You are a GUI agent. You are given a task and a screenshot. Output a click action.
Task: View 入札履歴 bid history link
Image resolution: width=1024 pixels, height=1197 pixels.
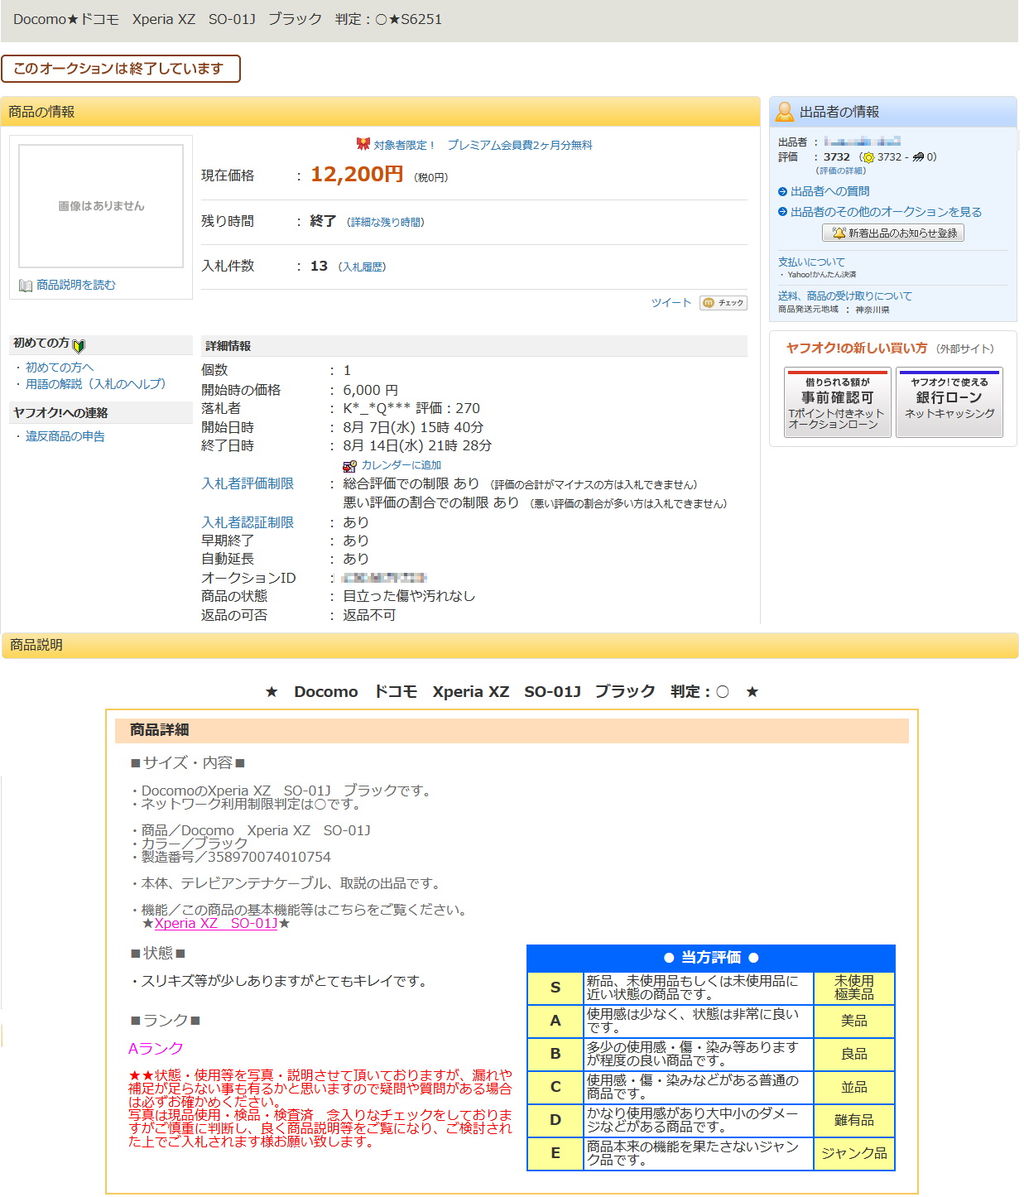[x=362, y=266]
